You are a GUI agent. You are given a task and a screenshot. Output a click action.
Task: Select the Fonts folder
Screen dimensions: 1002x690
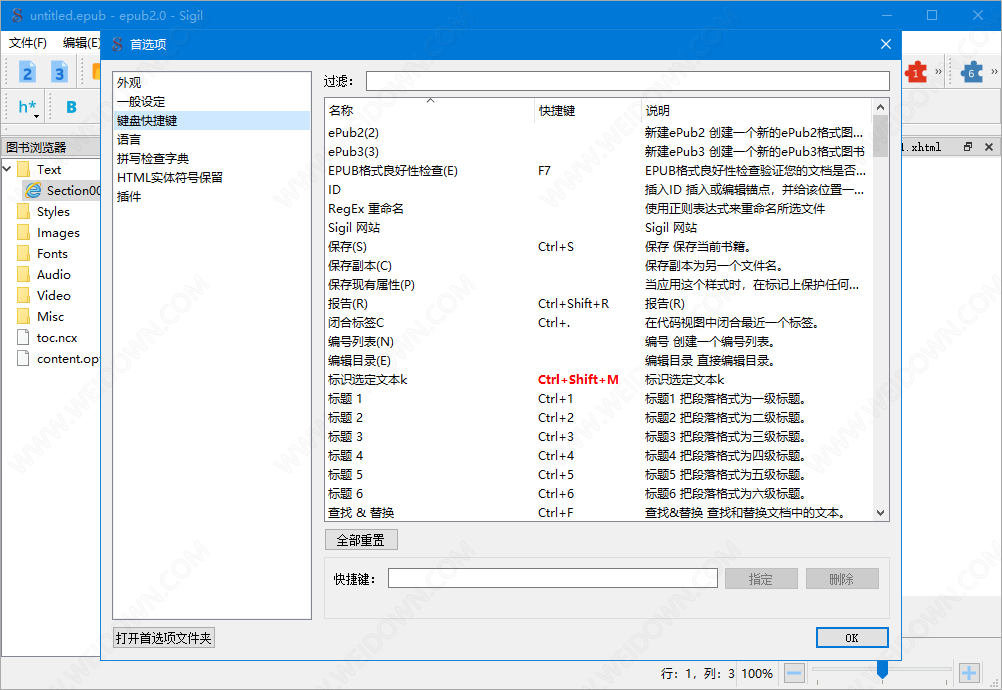point(52,254)
